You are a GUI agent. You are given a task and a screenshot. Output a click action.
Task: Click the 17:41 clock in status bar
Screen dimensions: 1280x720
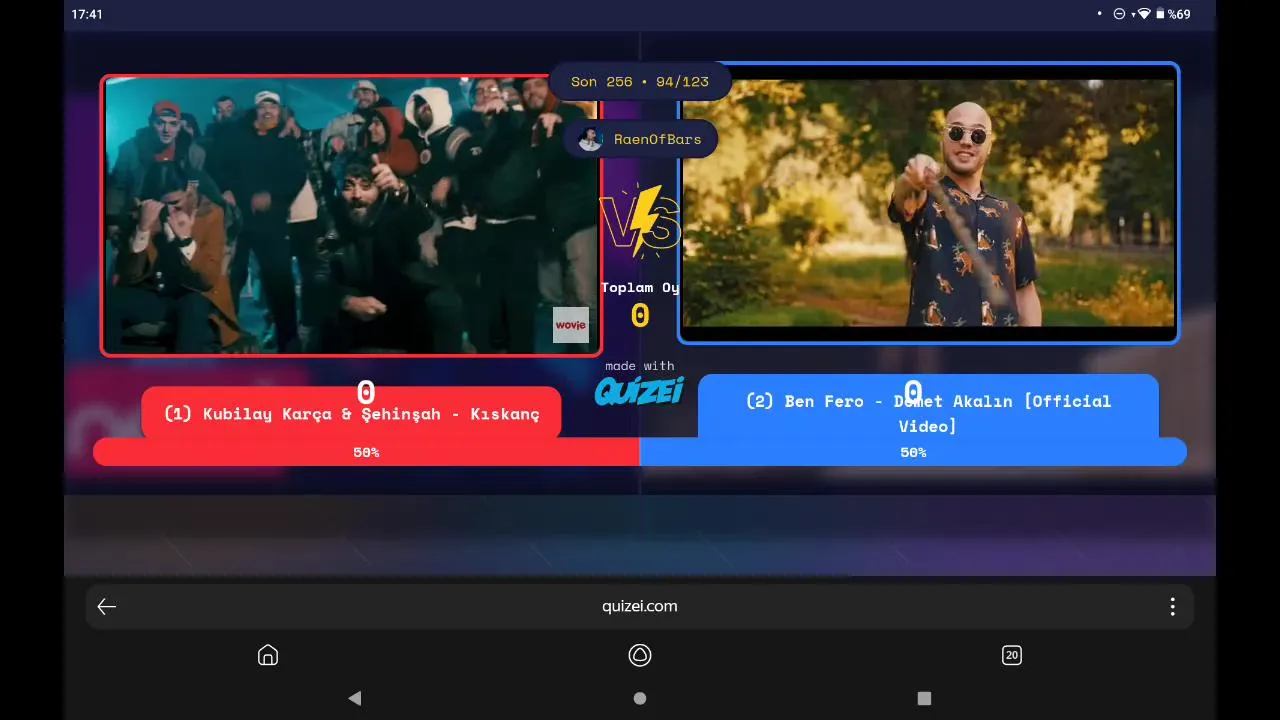[87, 15]
